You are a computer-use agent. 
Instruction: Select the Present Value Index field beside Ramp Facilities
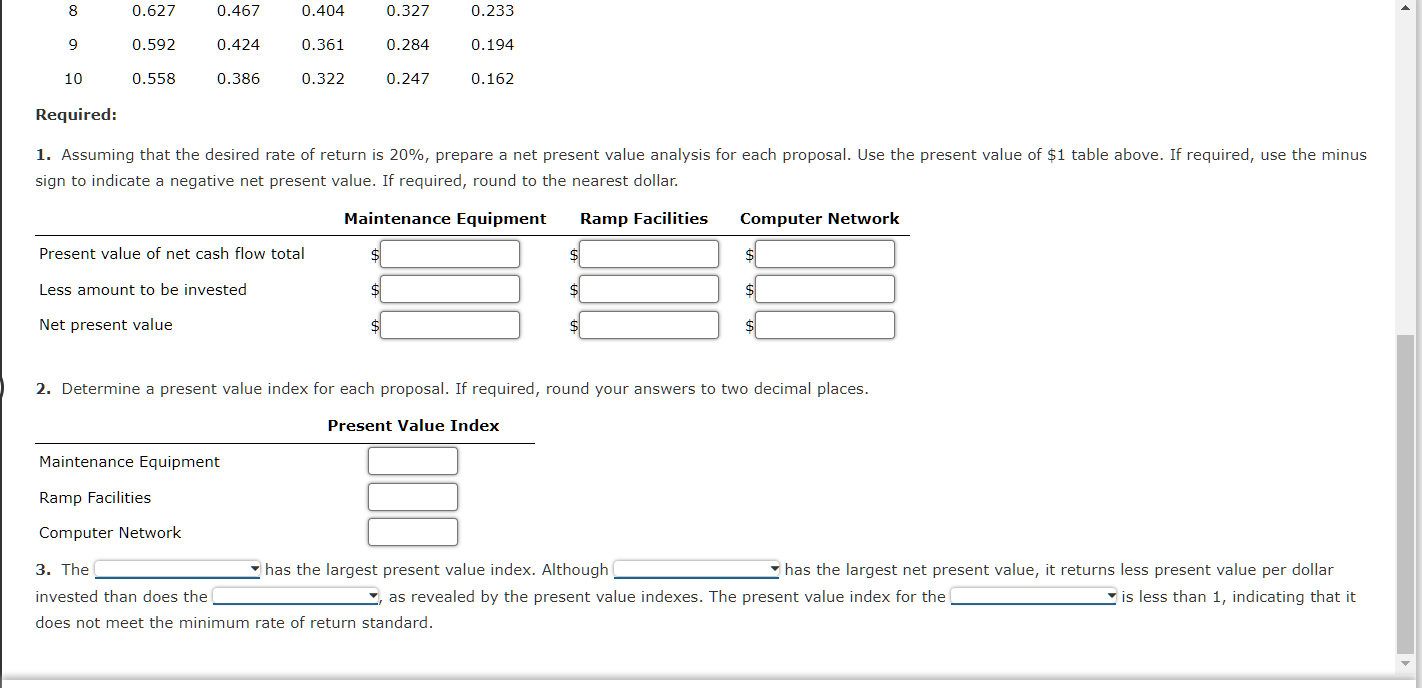(412, 496)
